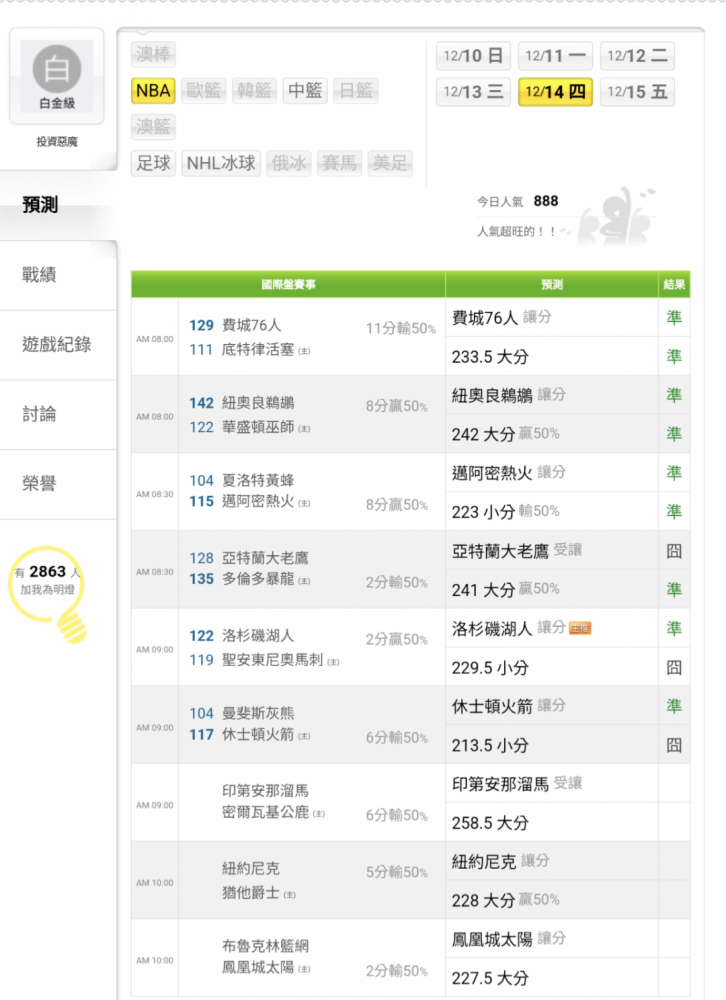Open the 遊戲紀錄 sidebar menu item
Image resolution: width=726 pixels, height=1000 pixels.
point(58,344)
